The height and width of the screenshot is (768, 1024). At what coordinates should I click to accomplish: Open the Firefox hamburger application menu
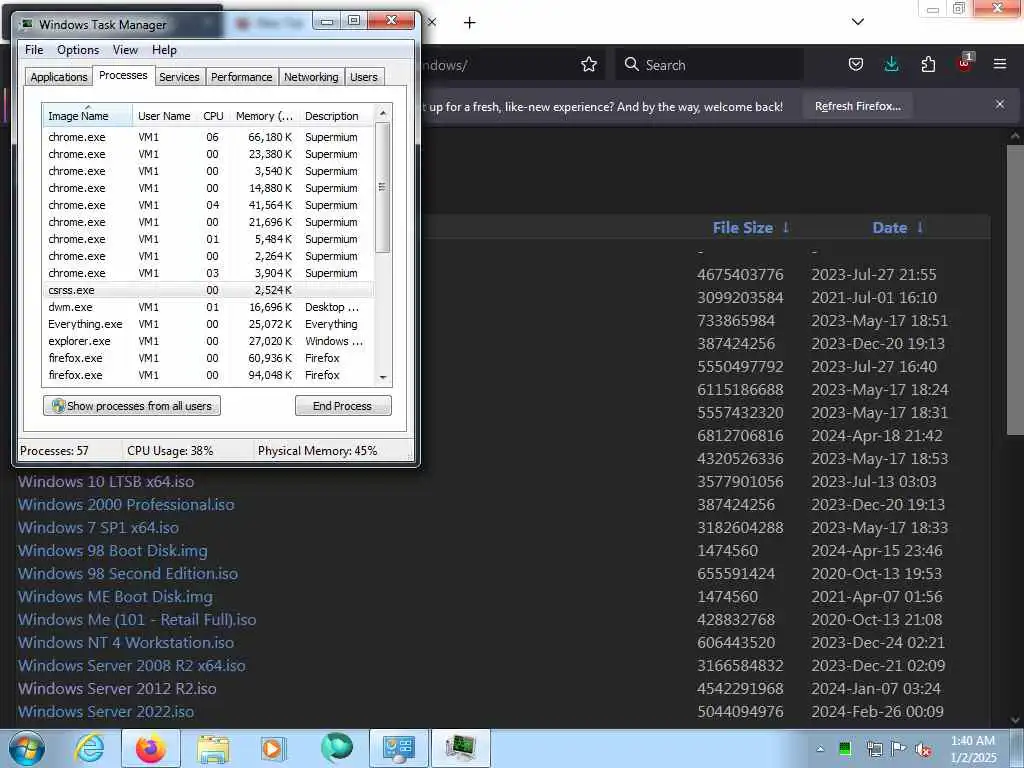pos(1000,64)
